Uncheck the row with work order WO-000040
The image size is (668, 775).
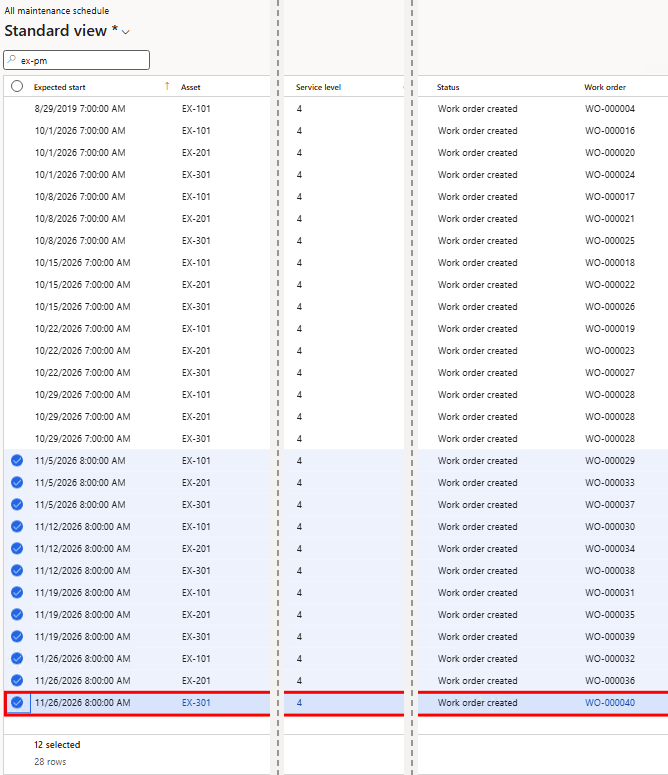click(17, 702)
